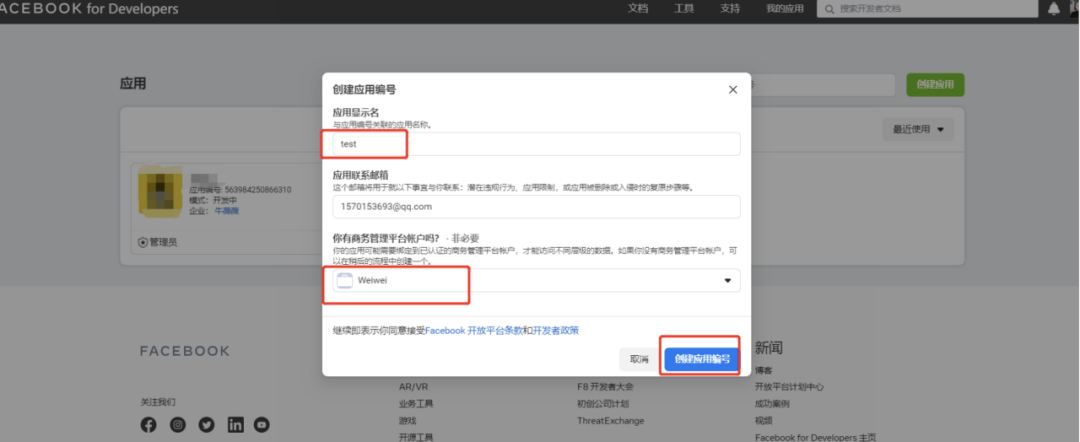Click the 应用联系邮箱 email input

pos(537,207)
